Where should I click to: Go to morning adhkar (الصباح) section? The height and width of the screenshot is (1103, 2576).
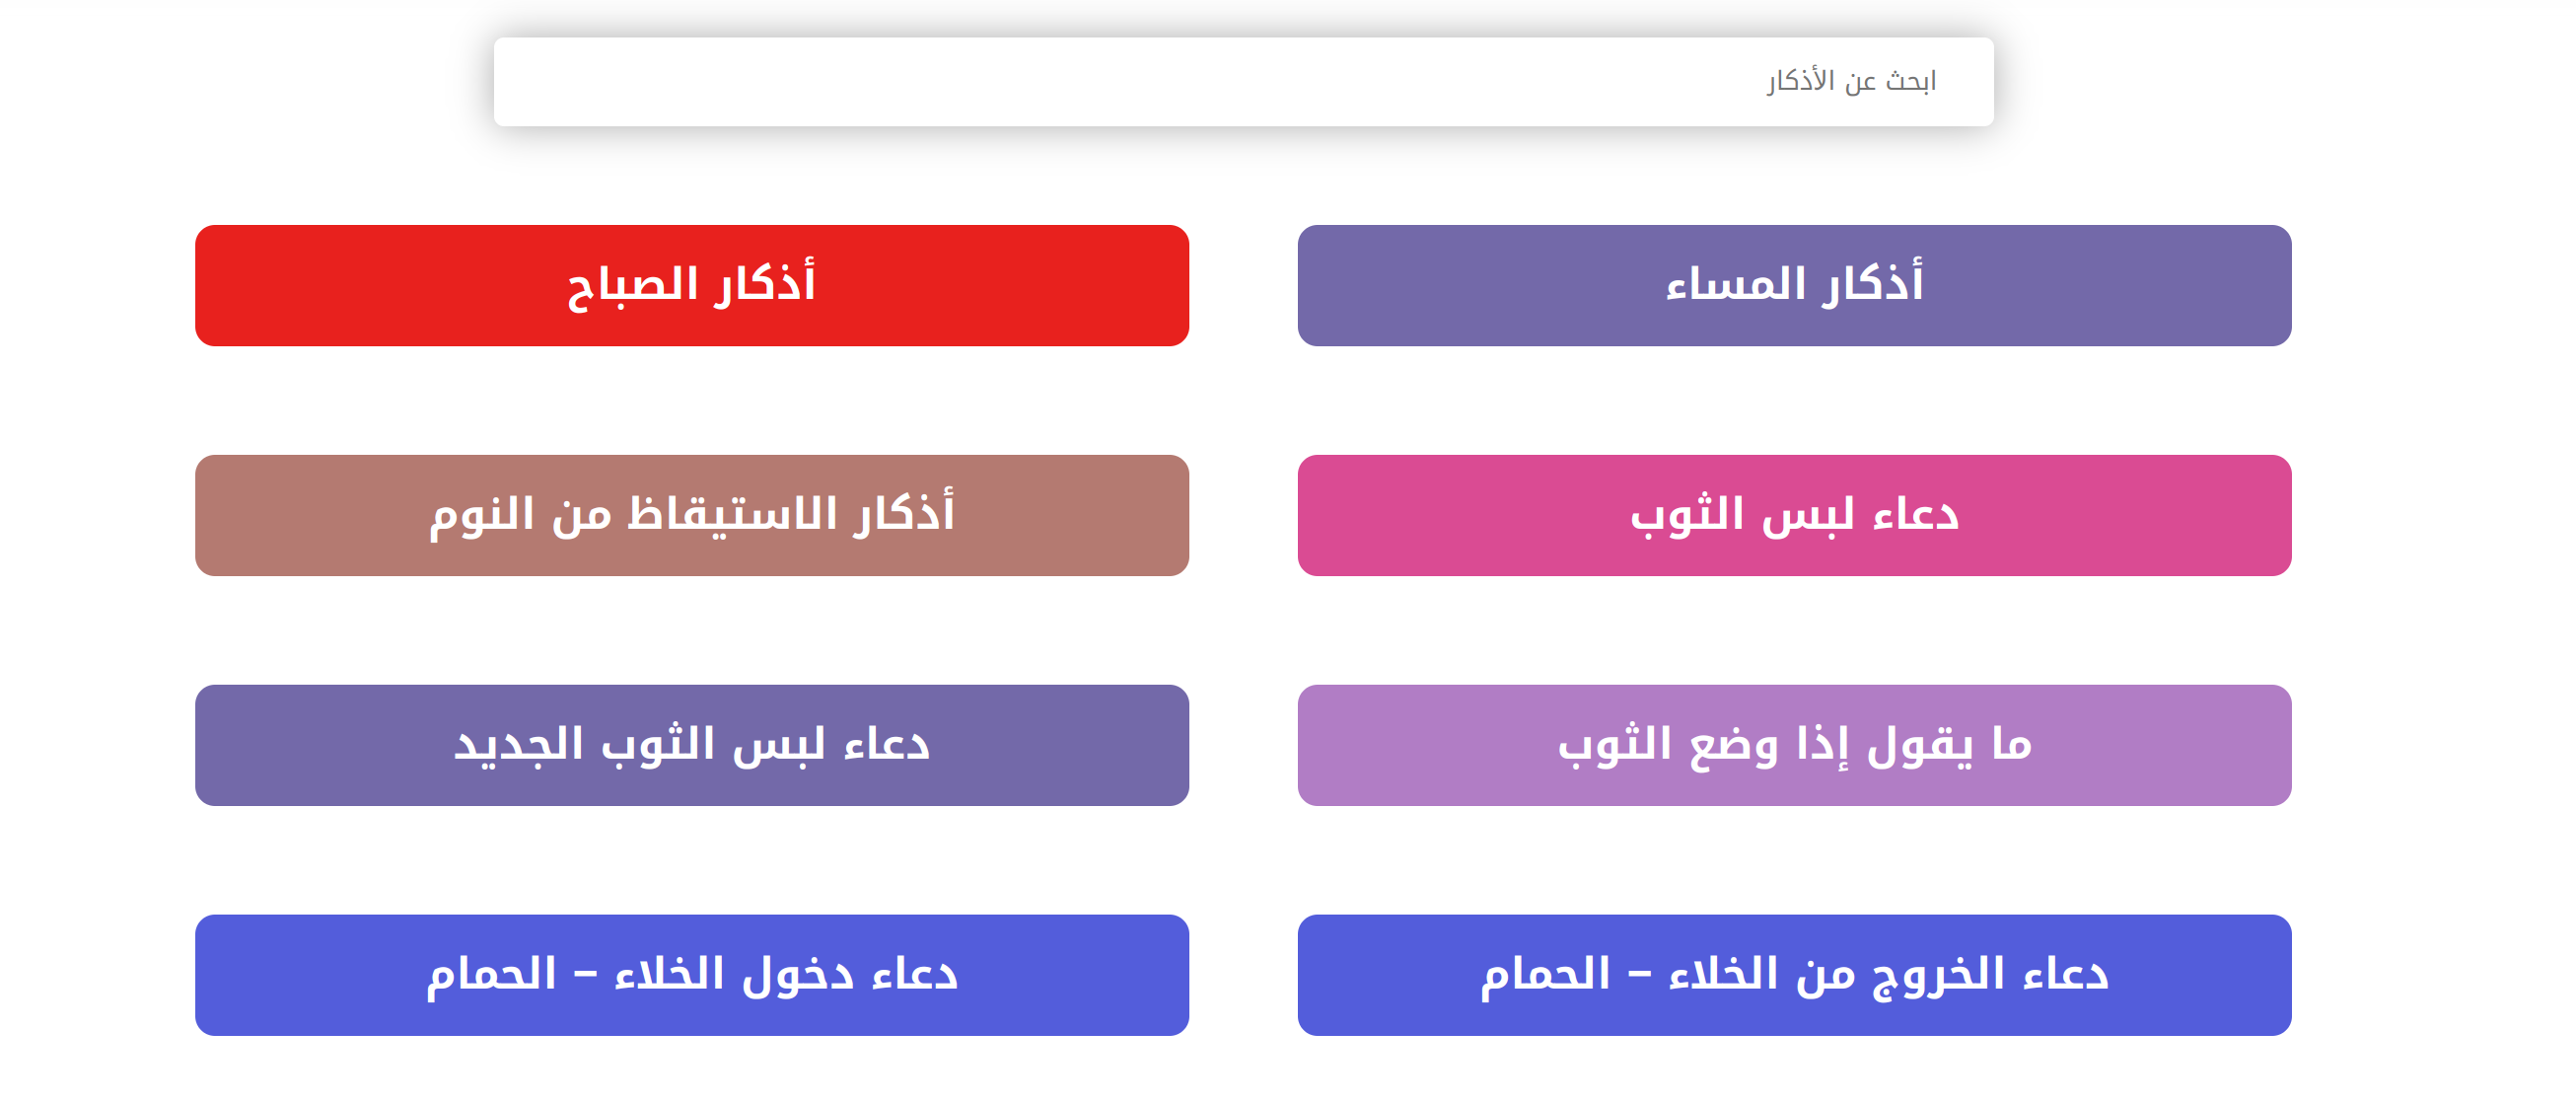pos(692,285)
